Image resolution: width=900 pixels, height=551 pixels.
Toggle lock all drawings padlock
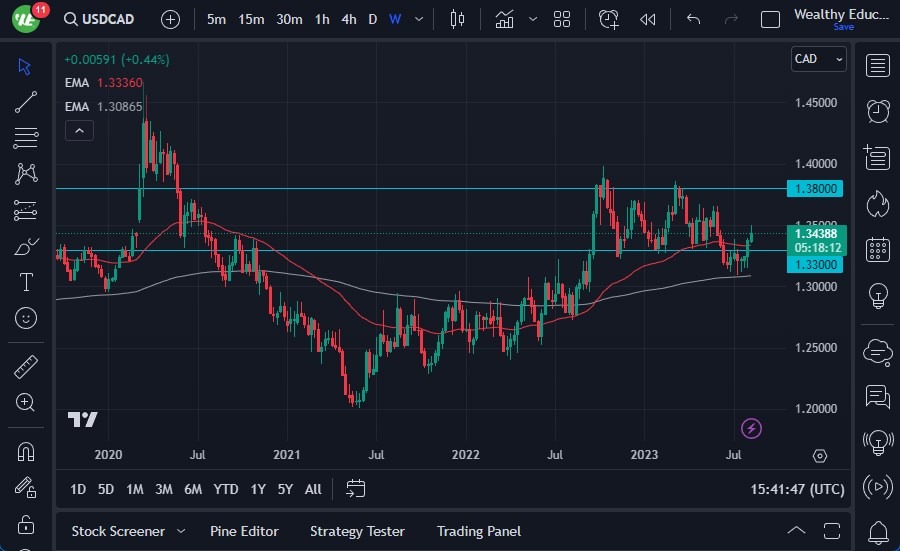[26, 524]
